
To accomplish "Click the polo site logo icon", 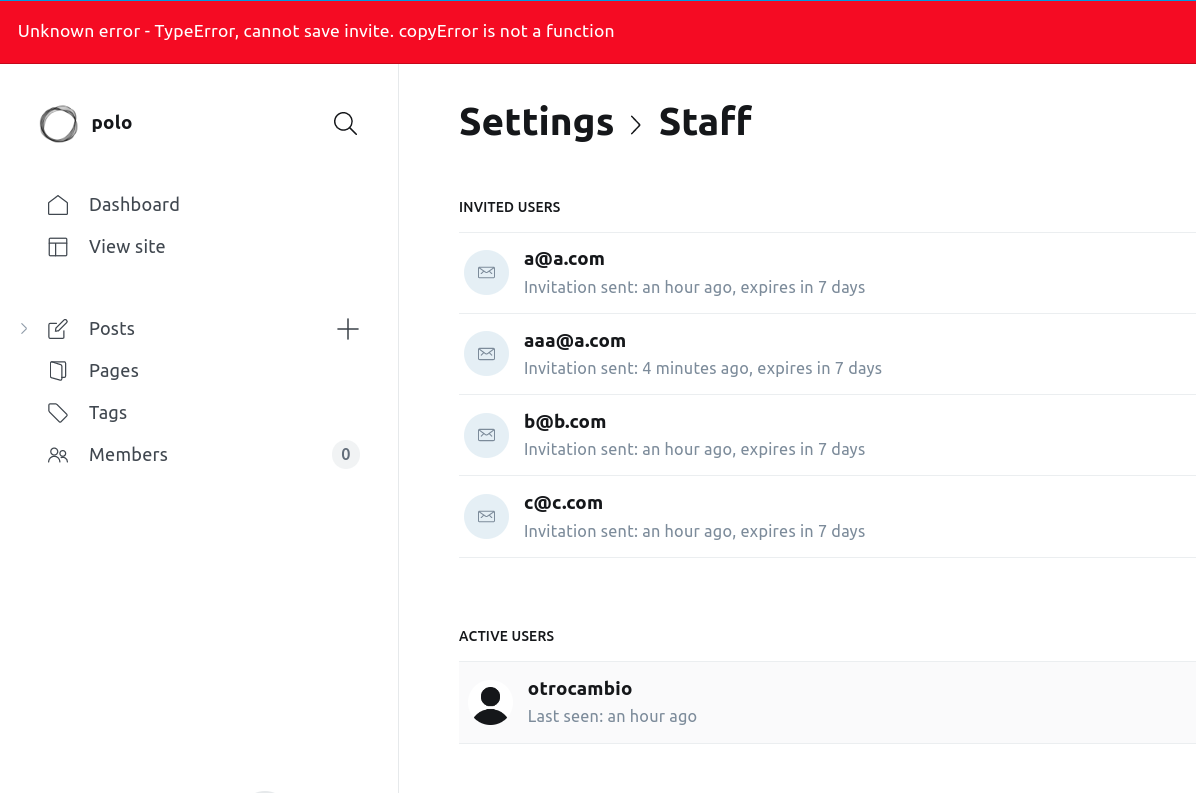I will pyautogui.click(x=58, y=123).
